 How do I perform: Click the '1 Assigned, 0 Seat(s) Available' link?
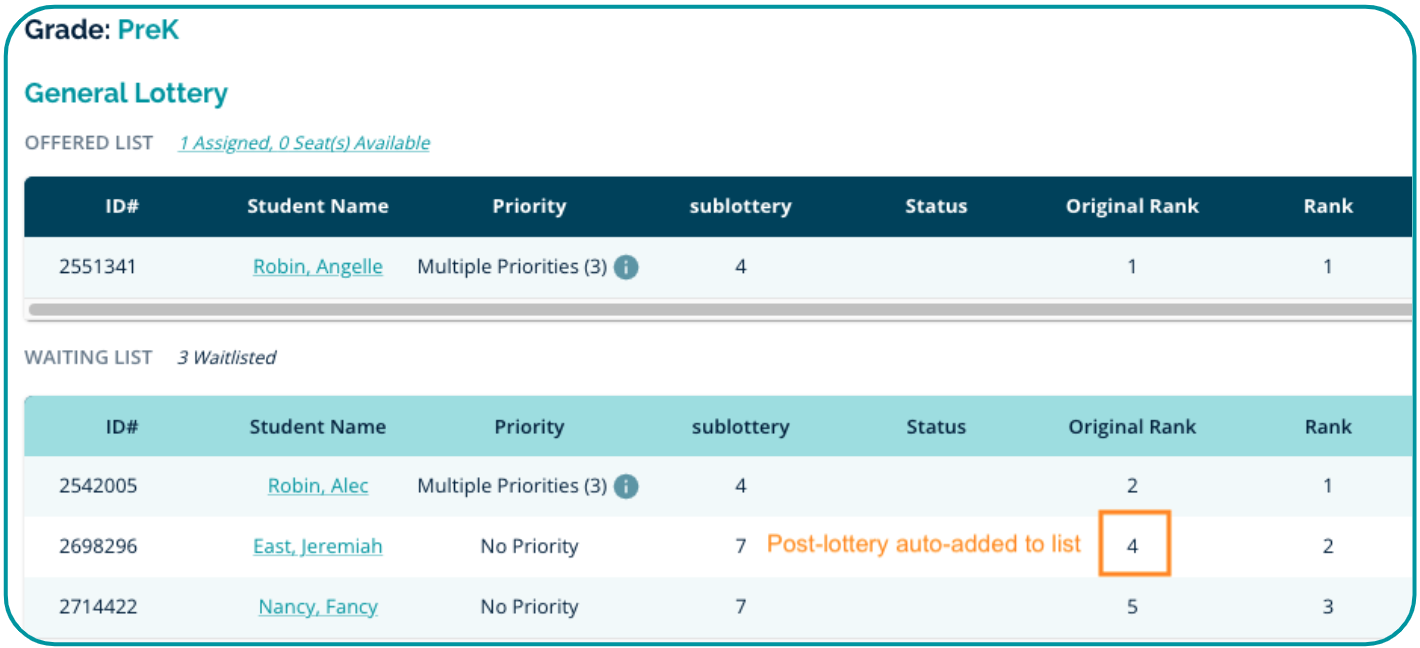point(304,143)
